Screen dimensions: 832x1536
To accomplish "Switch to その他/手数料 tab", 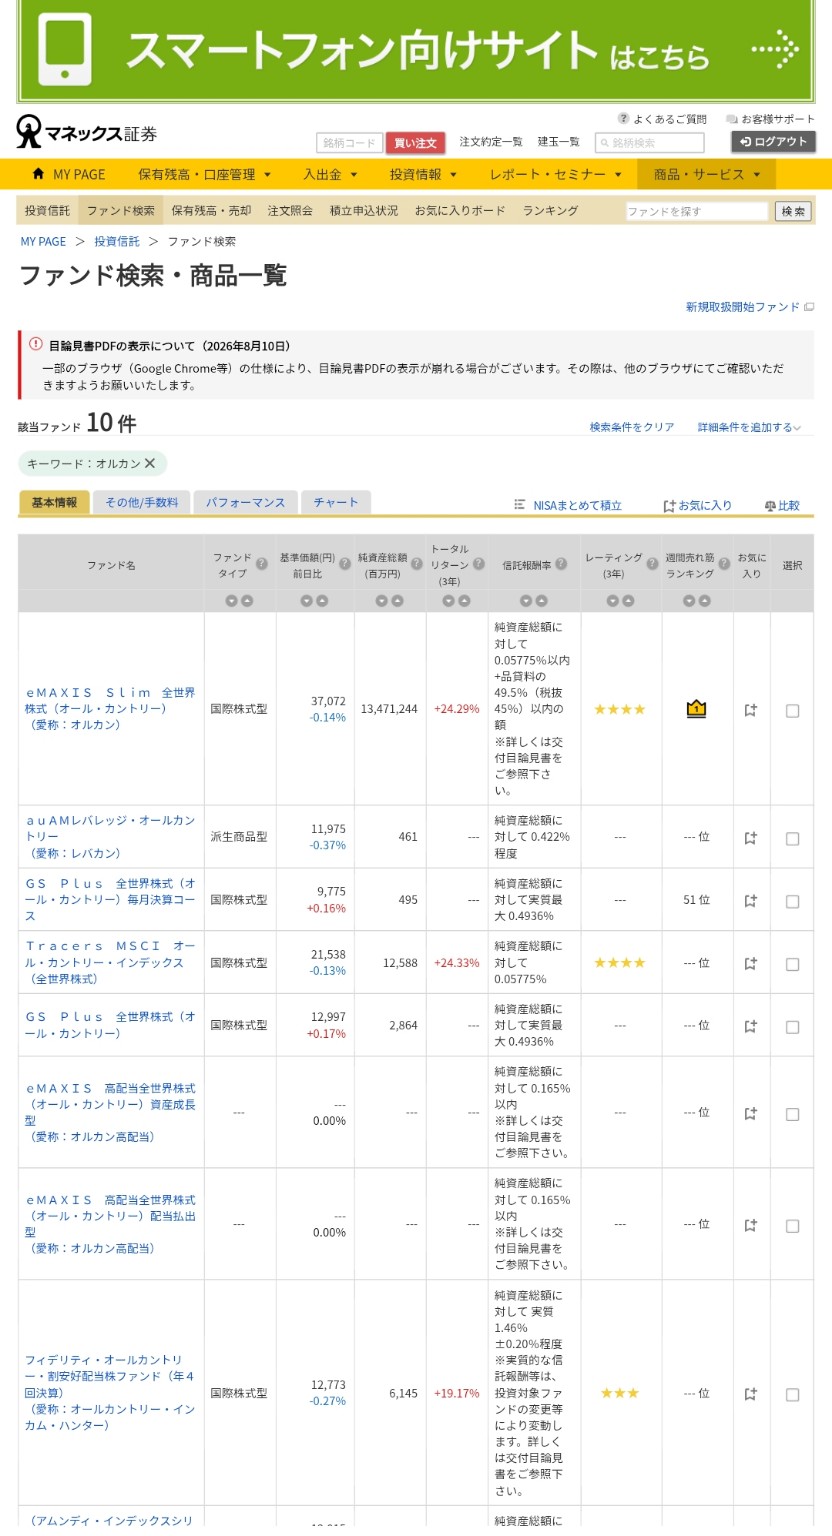I will [141, 502].
